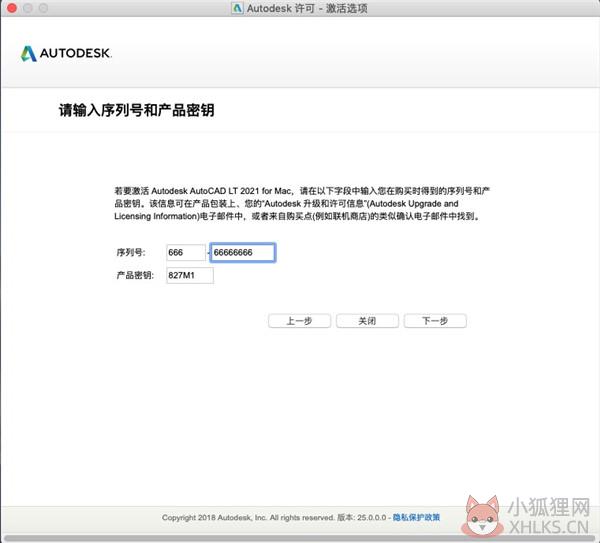Viewport: 600px width, 543px height.
Task: Click the window title Autodesk 许可 - 激活选项
Action: pos(307,8)
